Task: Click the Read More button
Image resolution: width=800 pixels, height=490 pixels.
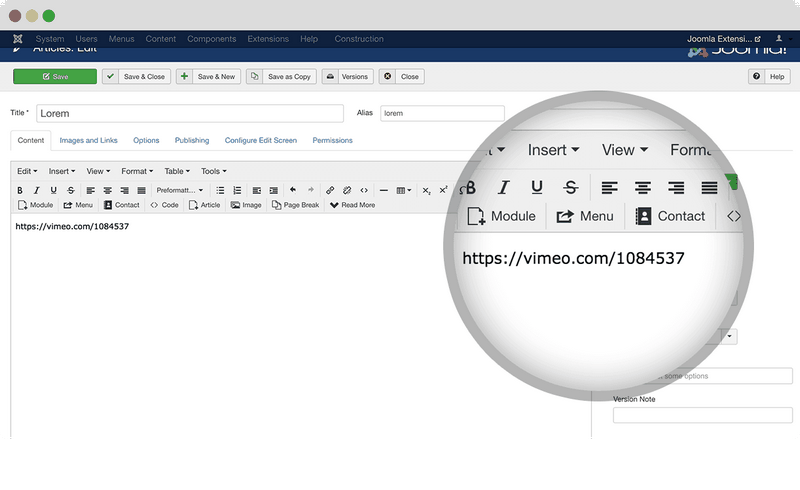Action: 352,205
